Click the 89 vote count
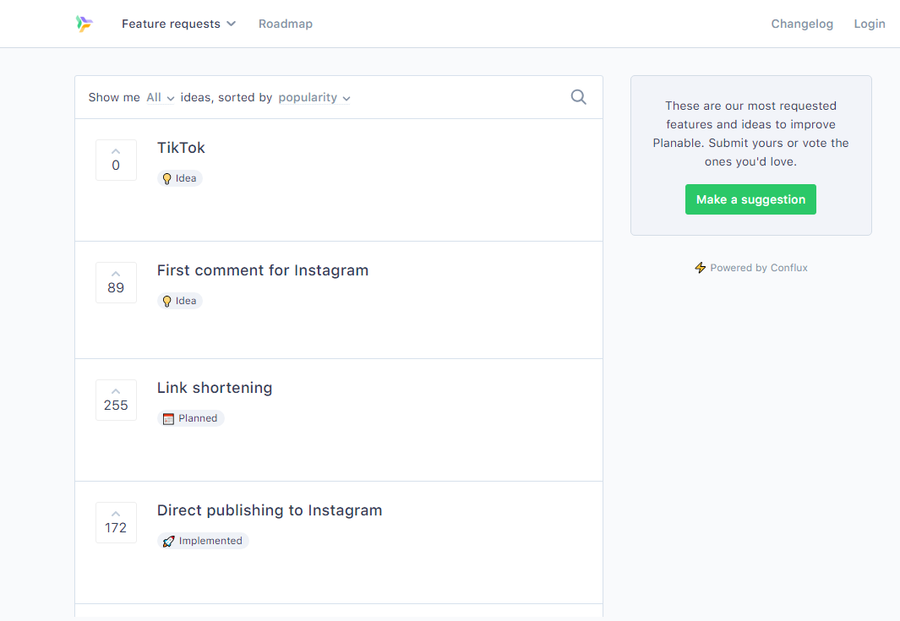 point(116,288)
